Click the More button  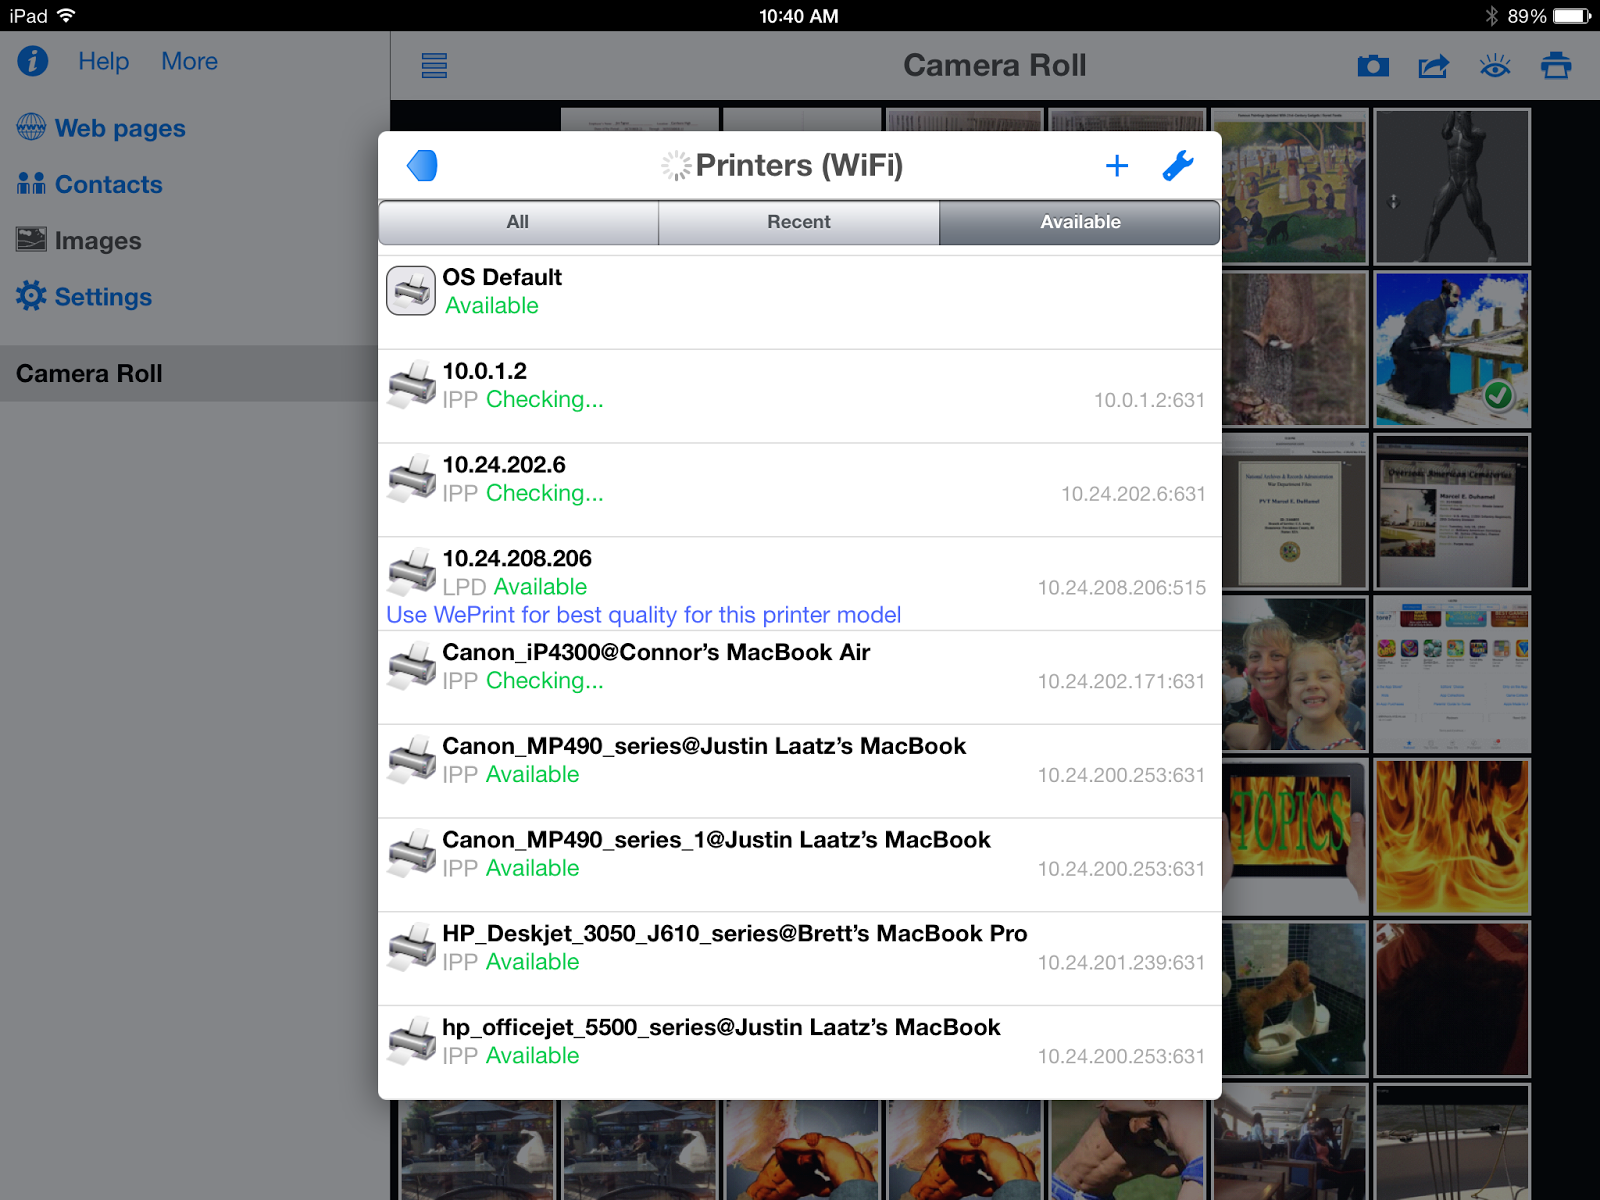click(189, 61)
